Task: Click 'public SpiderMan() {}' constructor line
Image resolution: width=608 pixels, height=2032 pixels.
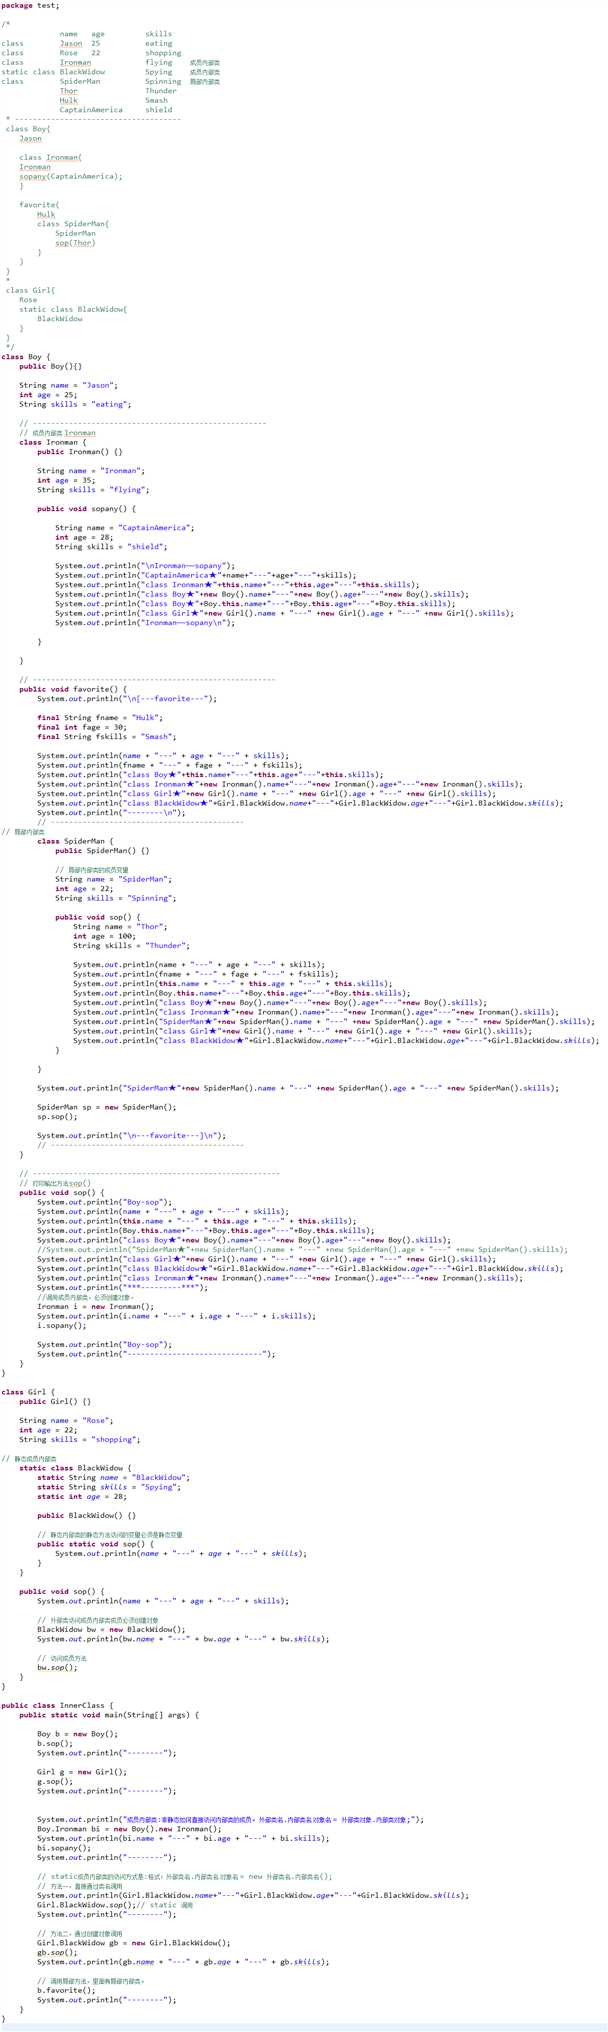Action: click(x=102, y=851)
